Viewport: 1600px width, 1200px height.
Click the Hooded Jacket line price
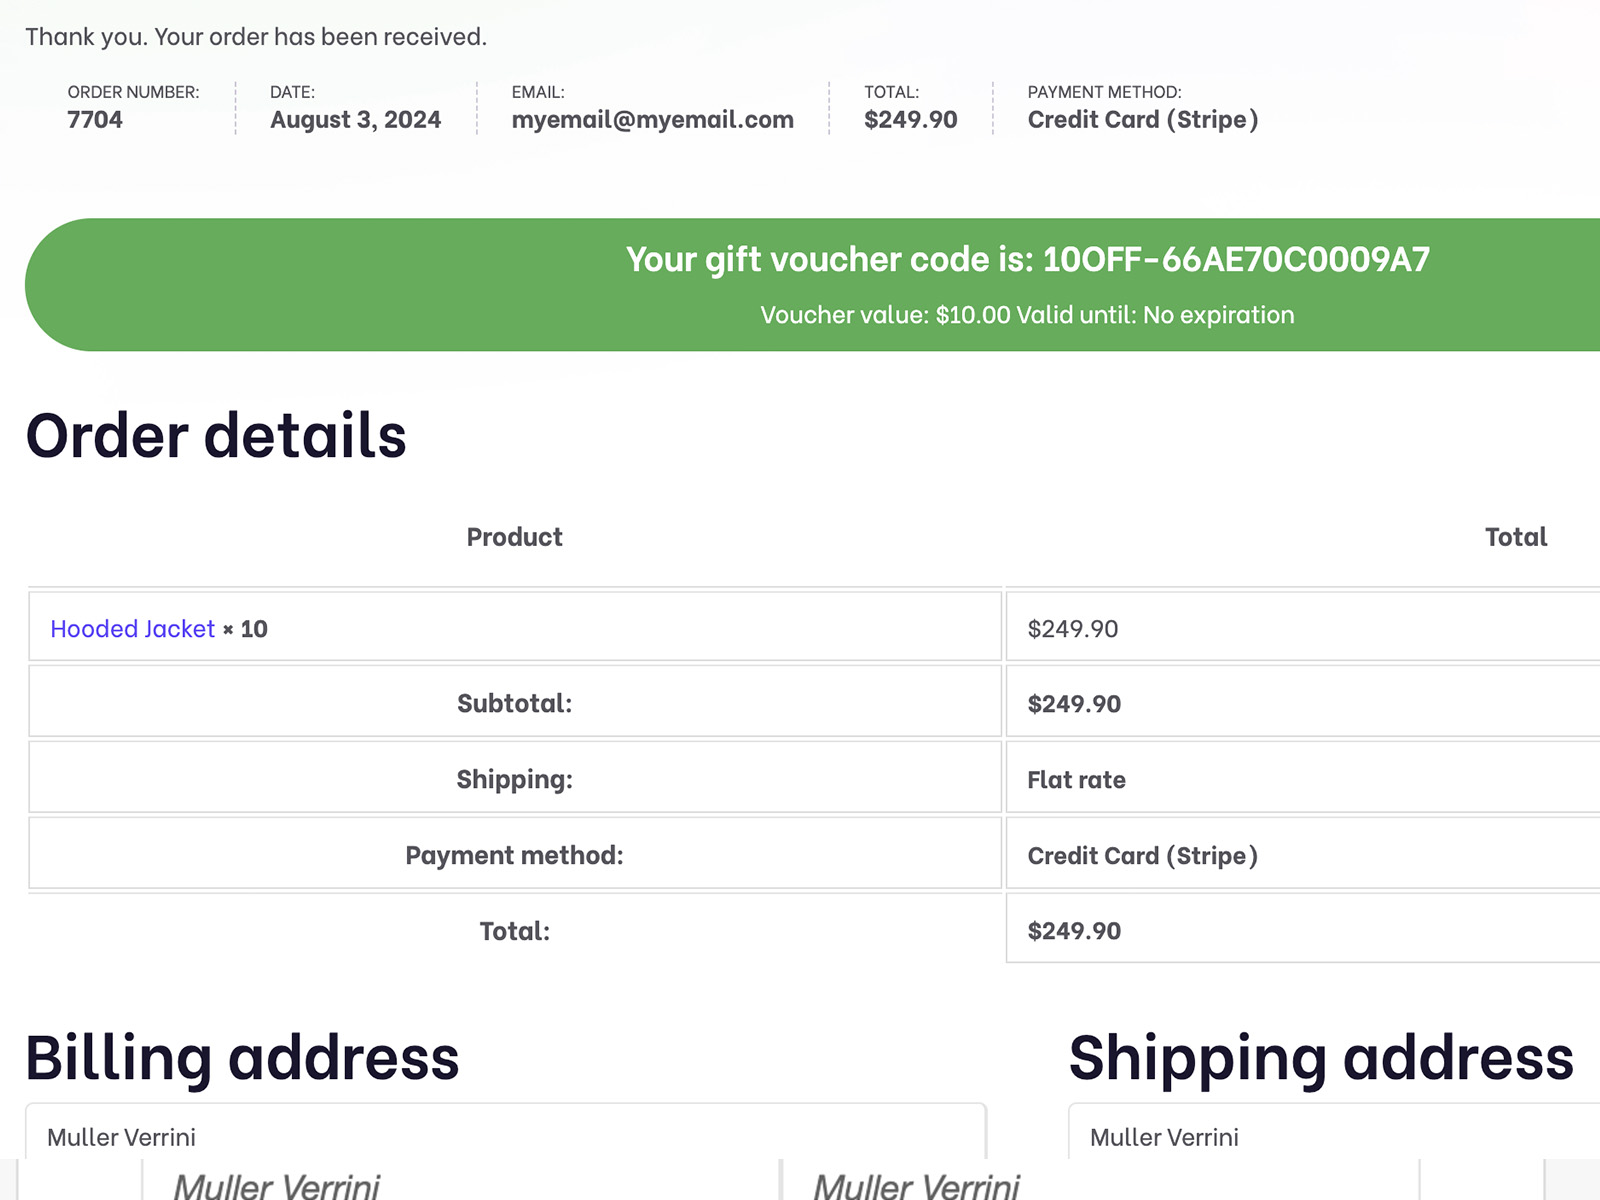tap(1073, 629)
